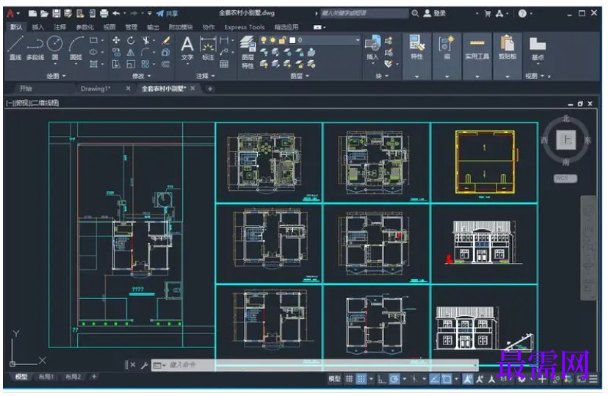Switch to the 开始 start tab
Viewport: 608px width, 396px height.
coord(26,89)
